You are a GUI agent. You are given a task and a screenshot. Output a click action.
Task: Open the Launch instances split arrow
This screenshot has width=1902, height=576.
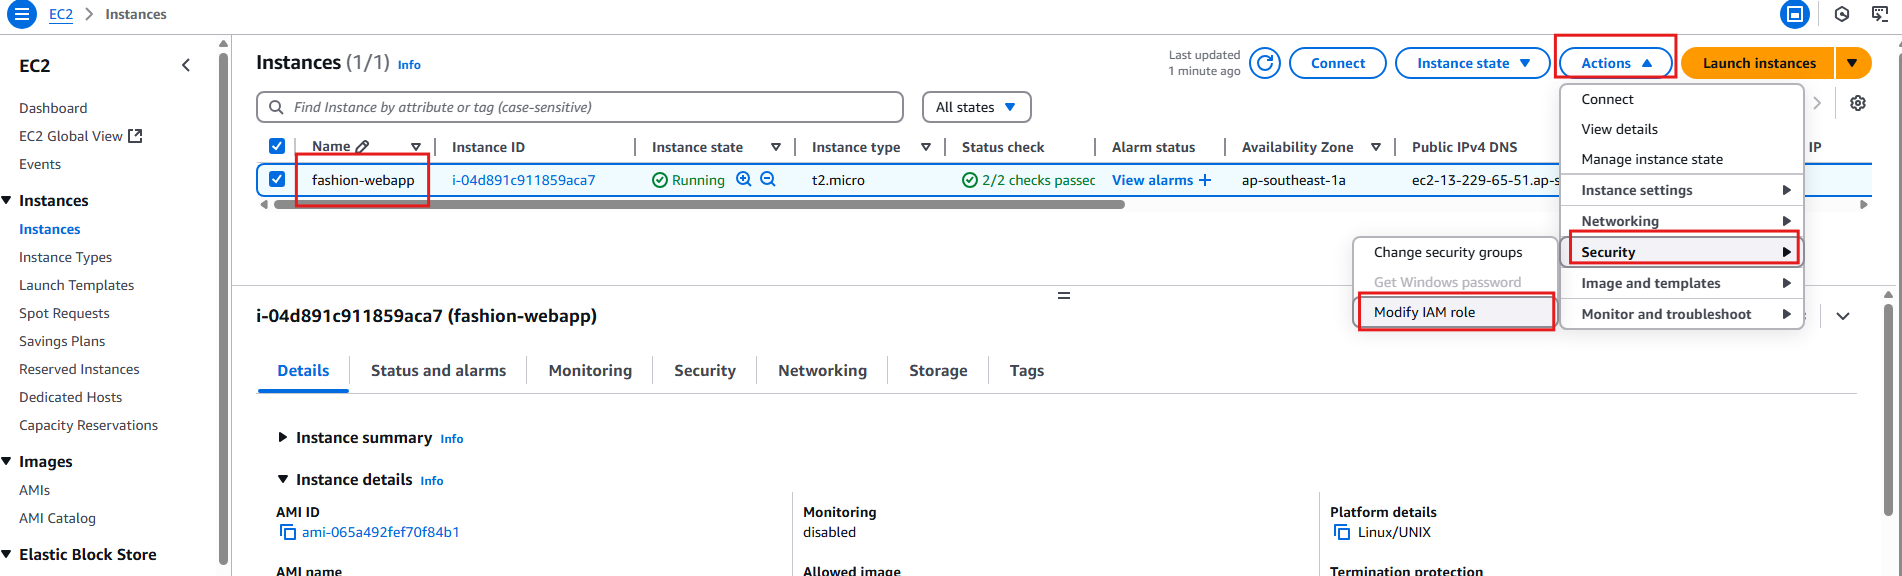point(1853,63)
